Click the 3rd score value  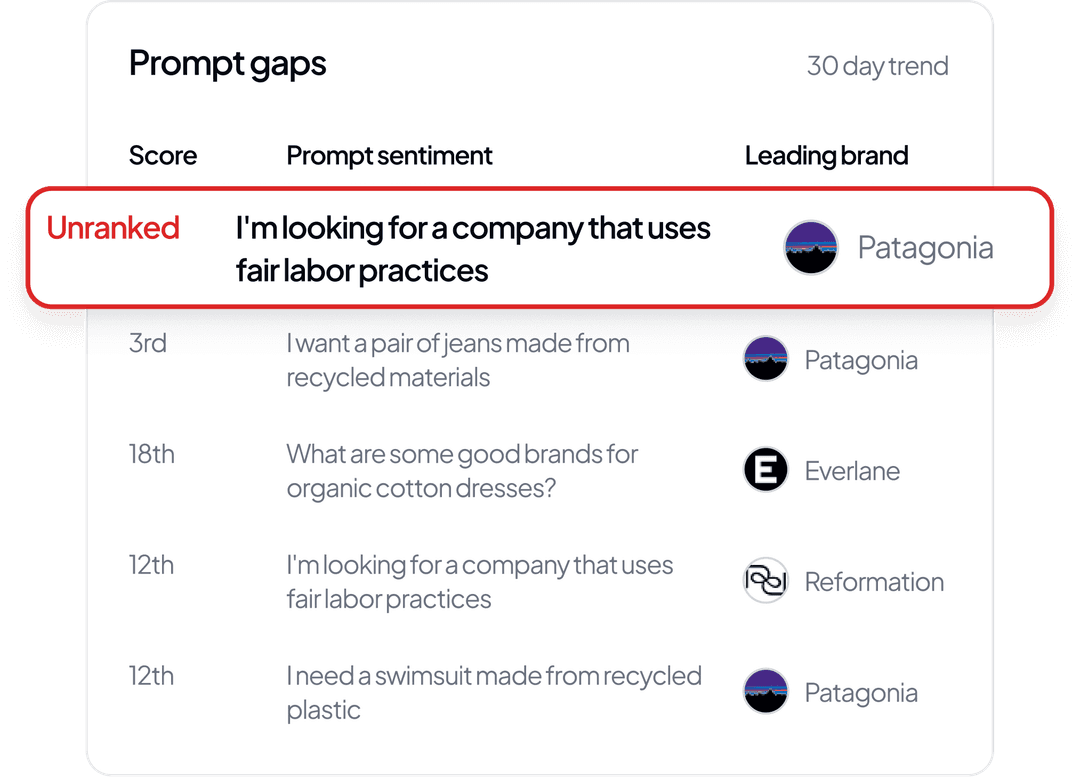(148, 343)
